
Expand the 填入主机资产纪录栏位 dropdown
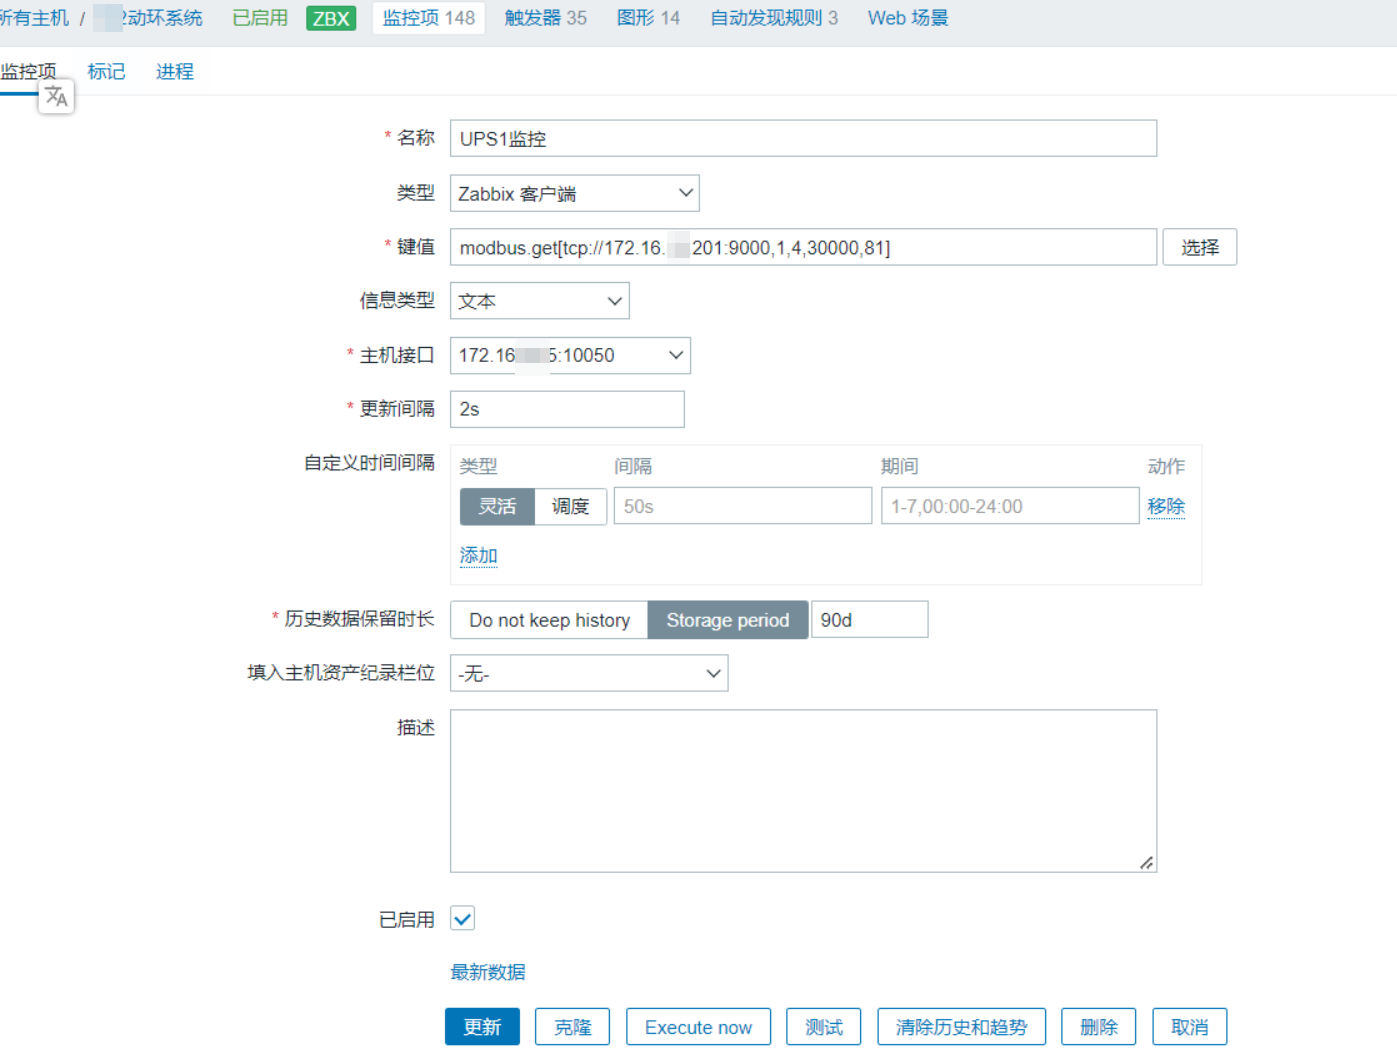click(588, 673)
